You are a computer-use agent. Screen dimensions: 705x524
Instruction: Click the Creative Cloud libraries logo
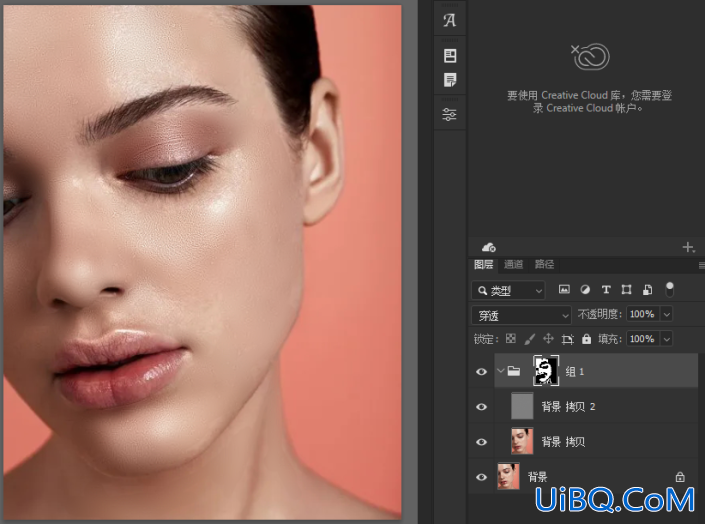click(x=590, y=56)
